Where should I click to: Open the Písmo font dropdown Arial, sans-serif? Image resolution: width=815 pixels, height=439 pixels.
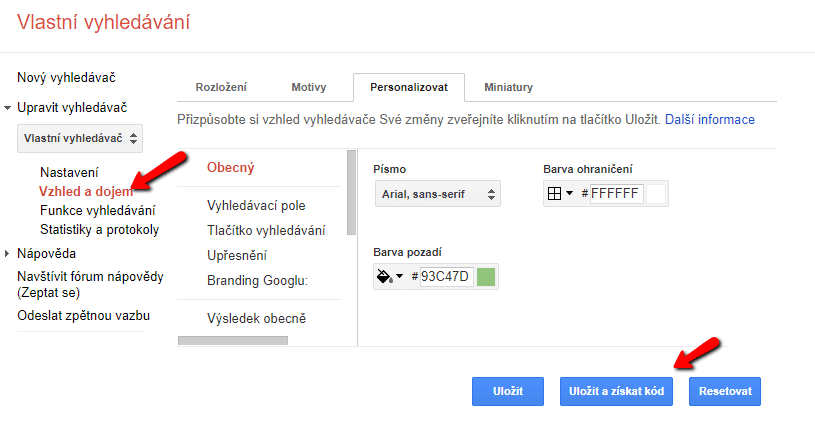click(x=438, y=194)
